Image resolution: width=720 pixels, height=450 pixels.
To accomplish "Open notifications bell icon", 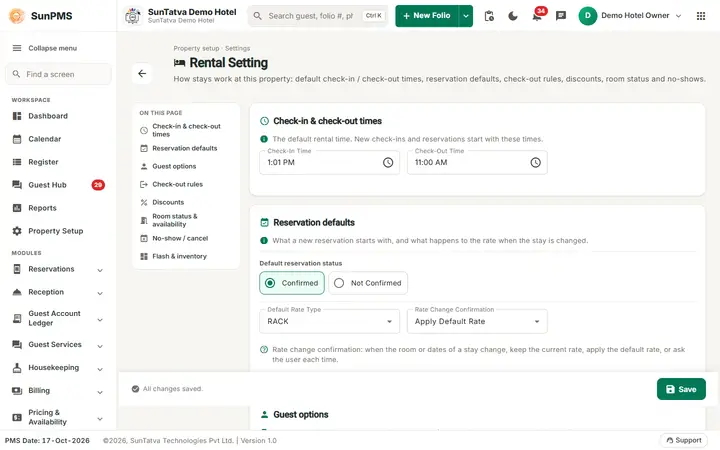I will (537, 16).
